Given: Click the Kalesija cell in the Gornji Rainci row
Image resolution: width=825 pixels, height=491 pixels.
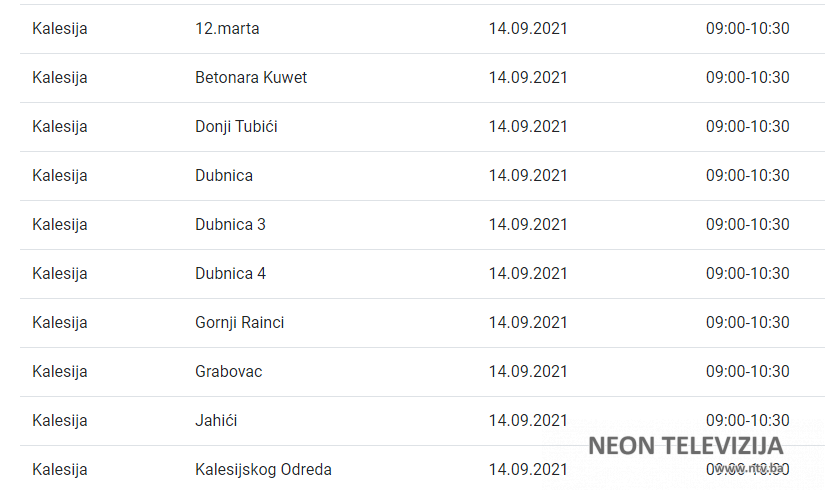Looking at the screenshot, I should click(x=60, y=323).
